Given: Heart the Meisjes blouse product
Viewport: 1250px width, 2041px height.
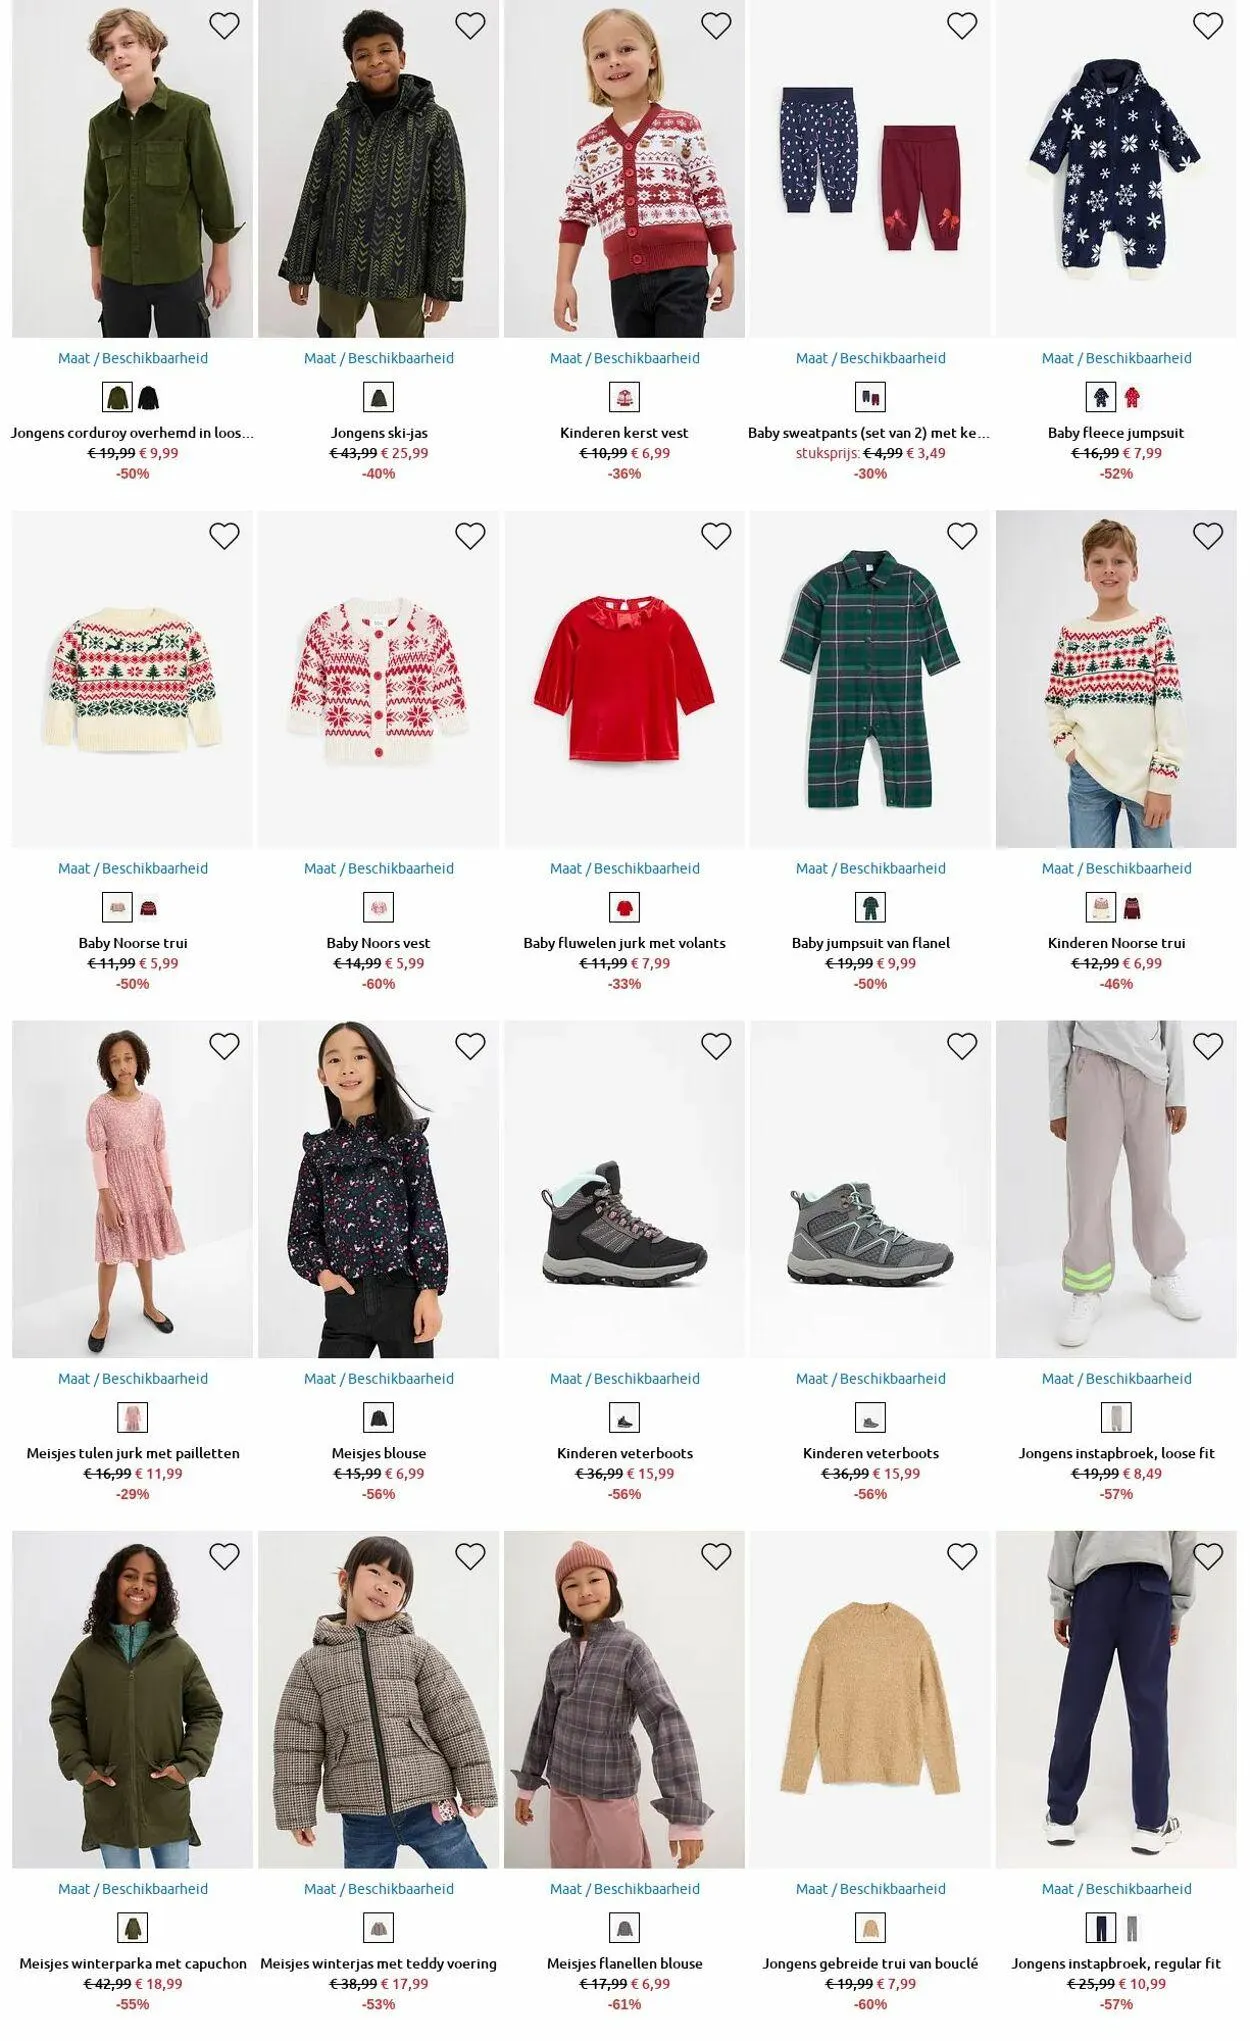Looking at the screenshot, I should (x=470, y=1046).
